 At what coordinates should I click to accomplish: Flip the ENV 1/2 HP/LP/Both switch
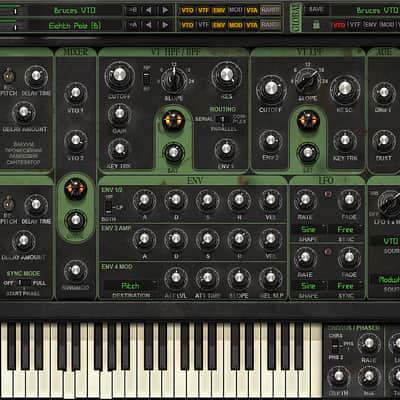[x=108, y=207]
